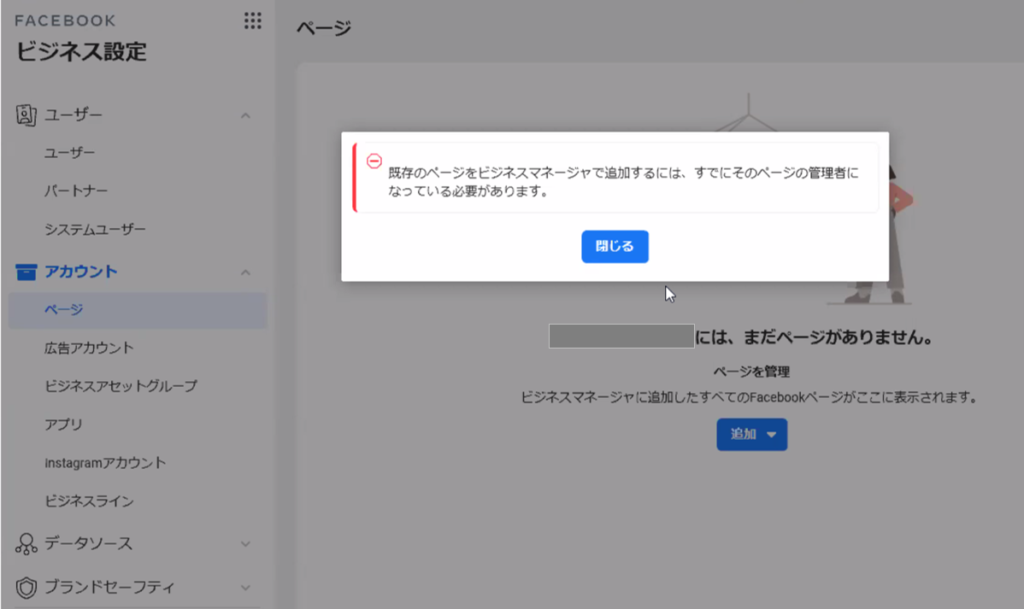Click the ブランドセーフティ shield icon
1024x609 pixels.
pos(26,587)
